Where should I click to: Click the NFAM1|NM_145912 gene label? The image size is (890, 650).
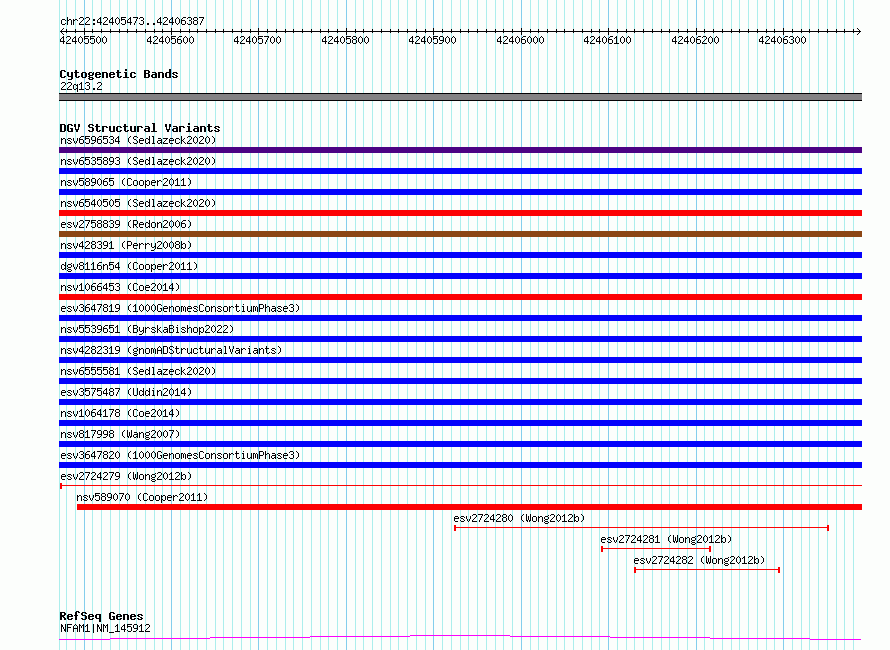click(105, 628)
